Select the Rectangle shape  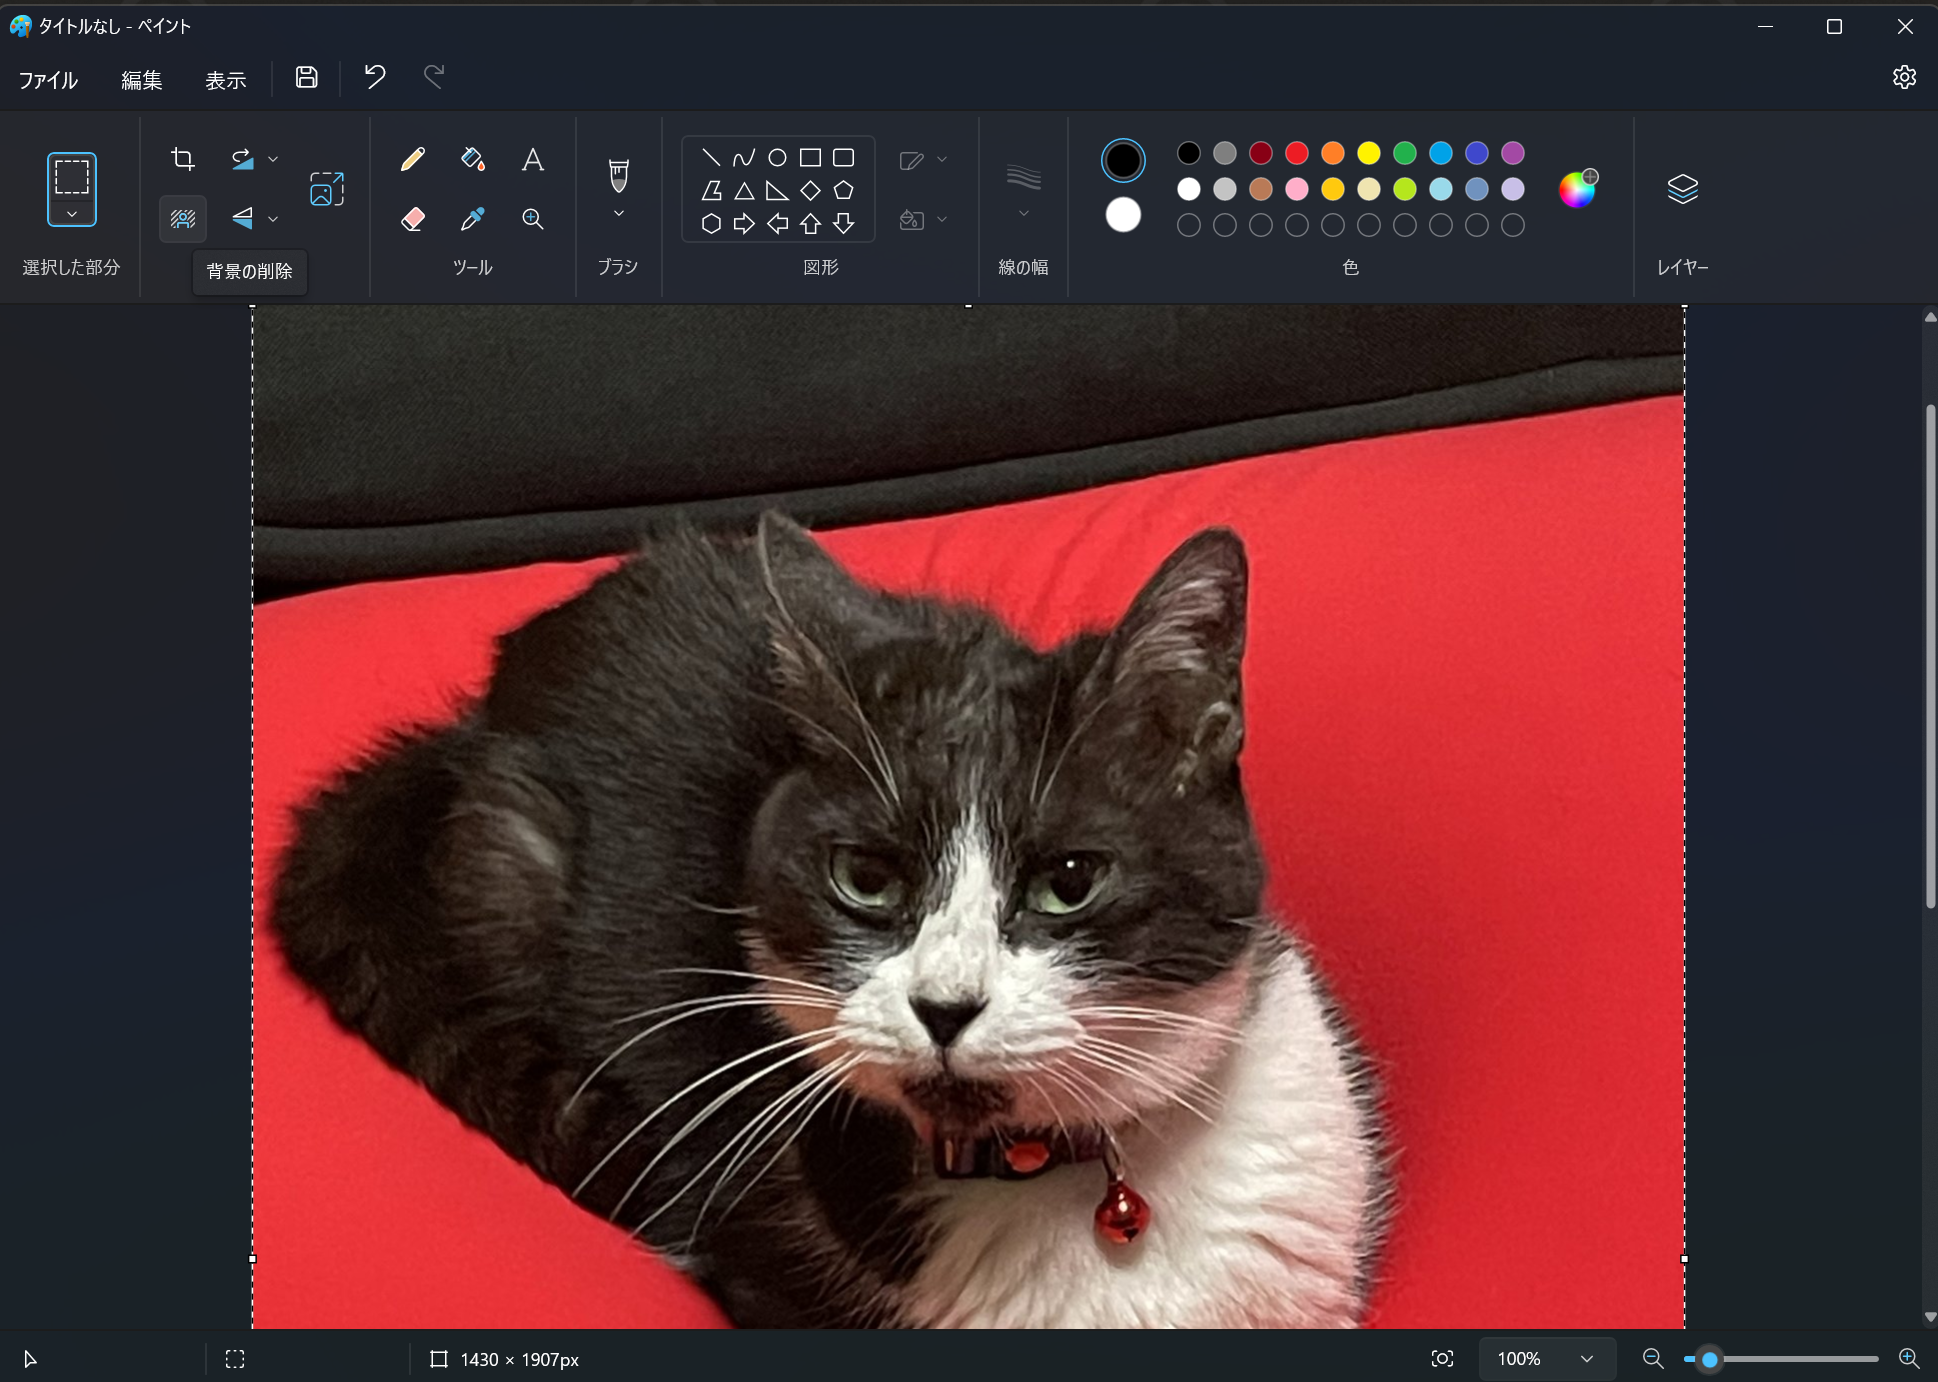tap(810, 157)
